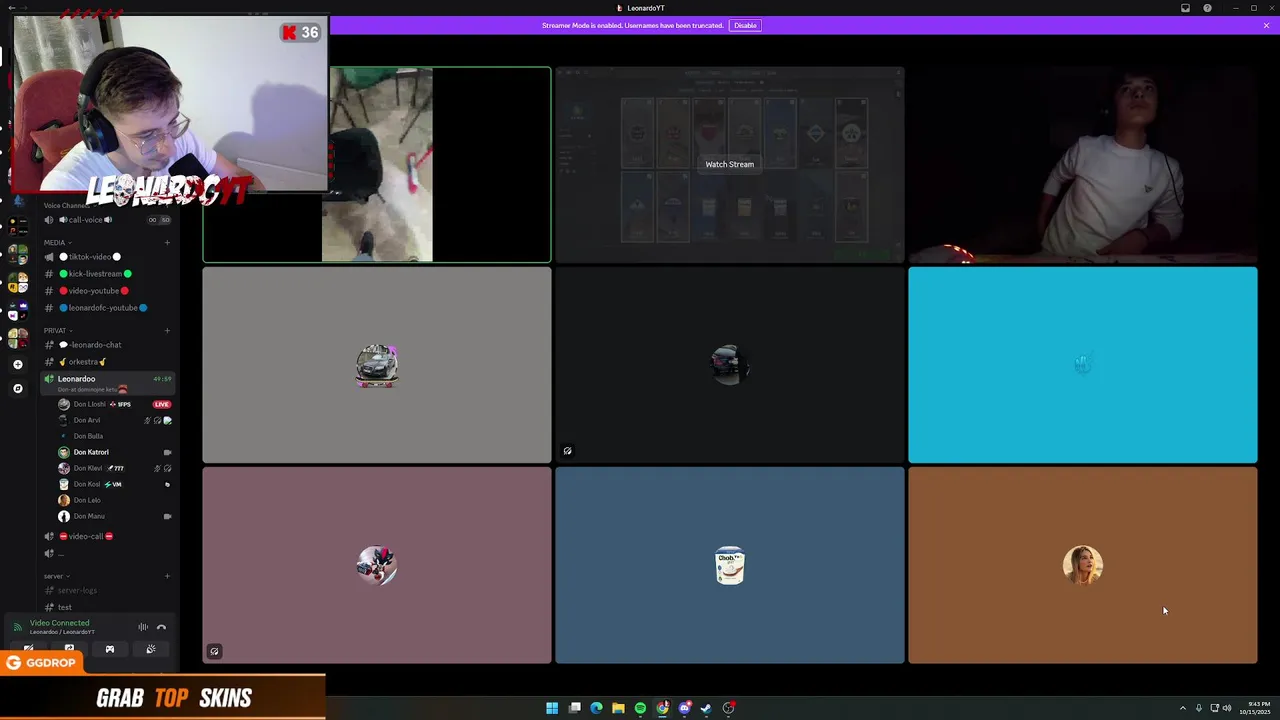1280x720 pixels.
Task: Select the gray tile with the car avatar
Action: coord(377,365)
